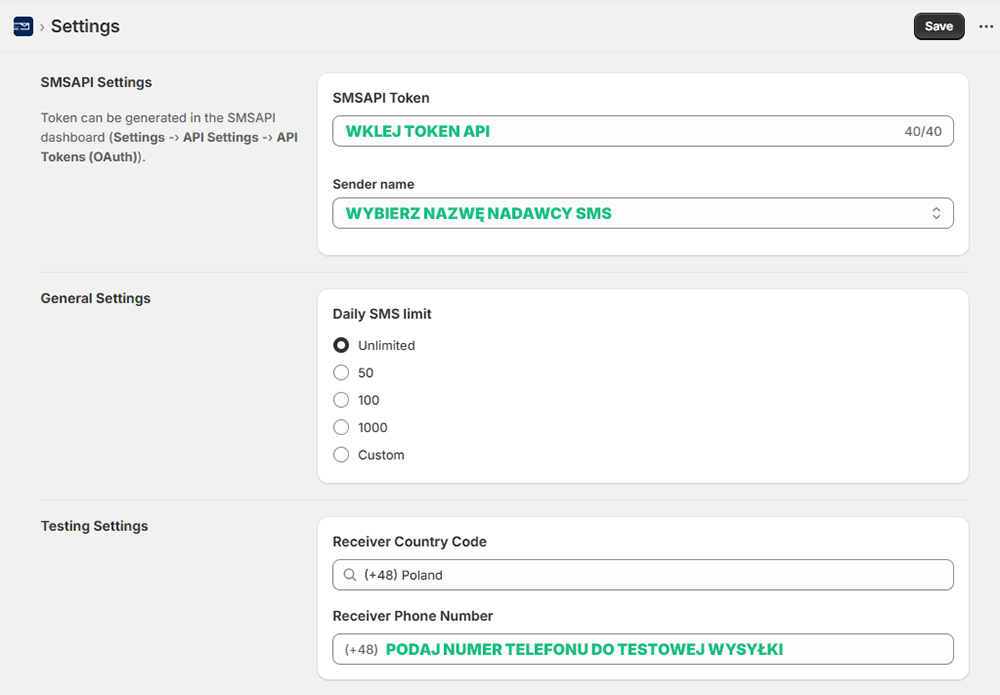Click the Receiver Country Code search field
This screenshot has height=695, width=1000.
tap(643, 575)
